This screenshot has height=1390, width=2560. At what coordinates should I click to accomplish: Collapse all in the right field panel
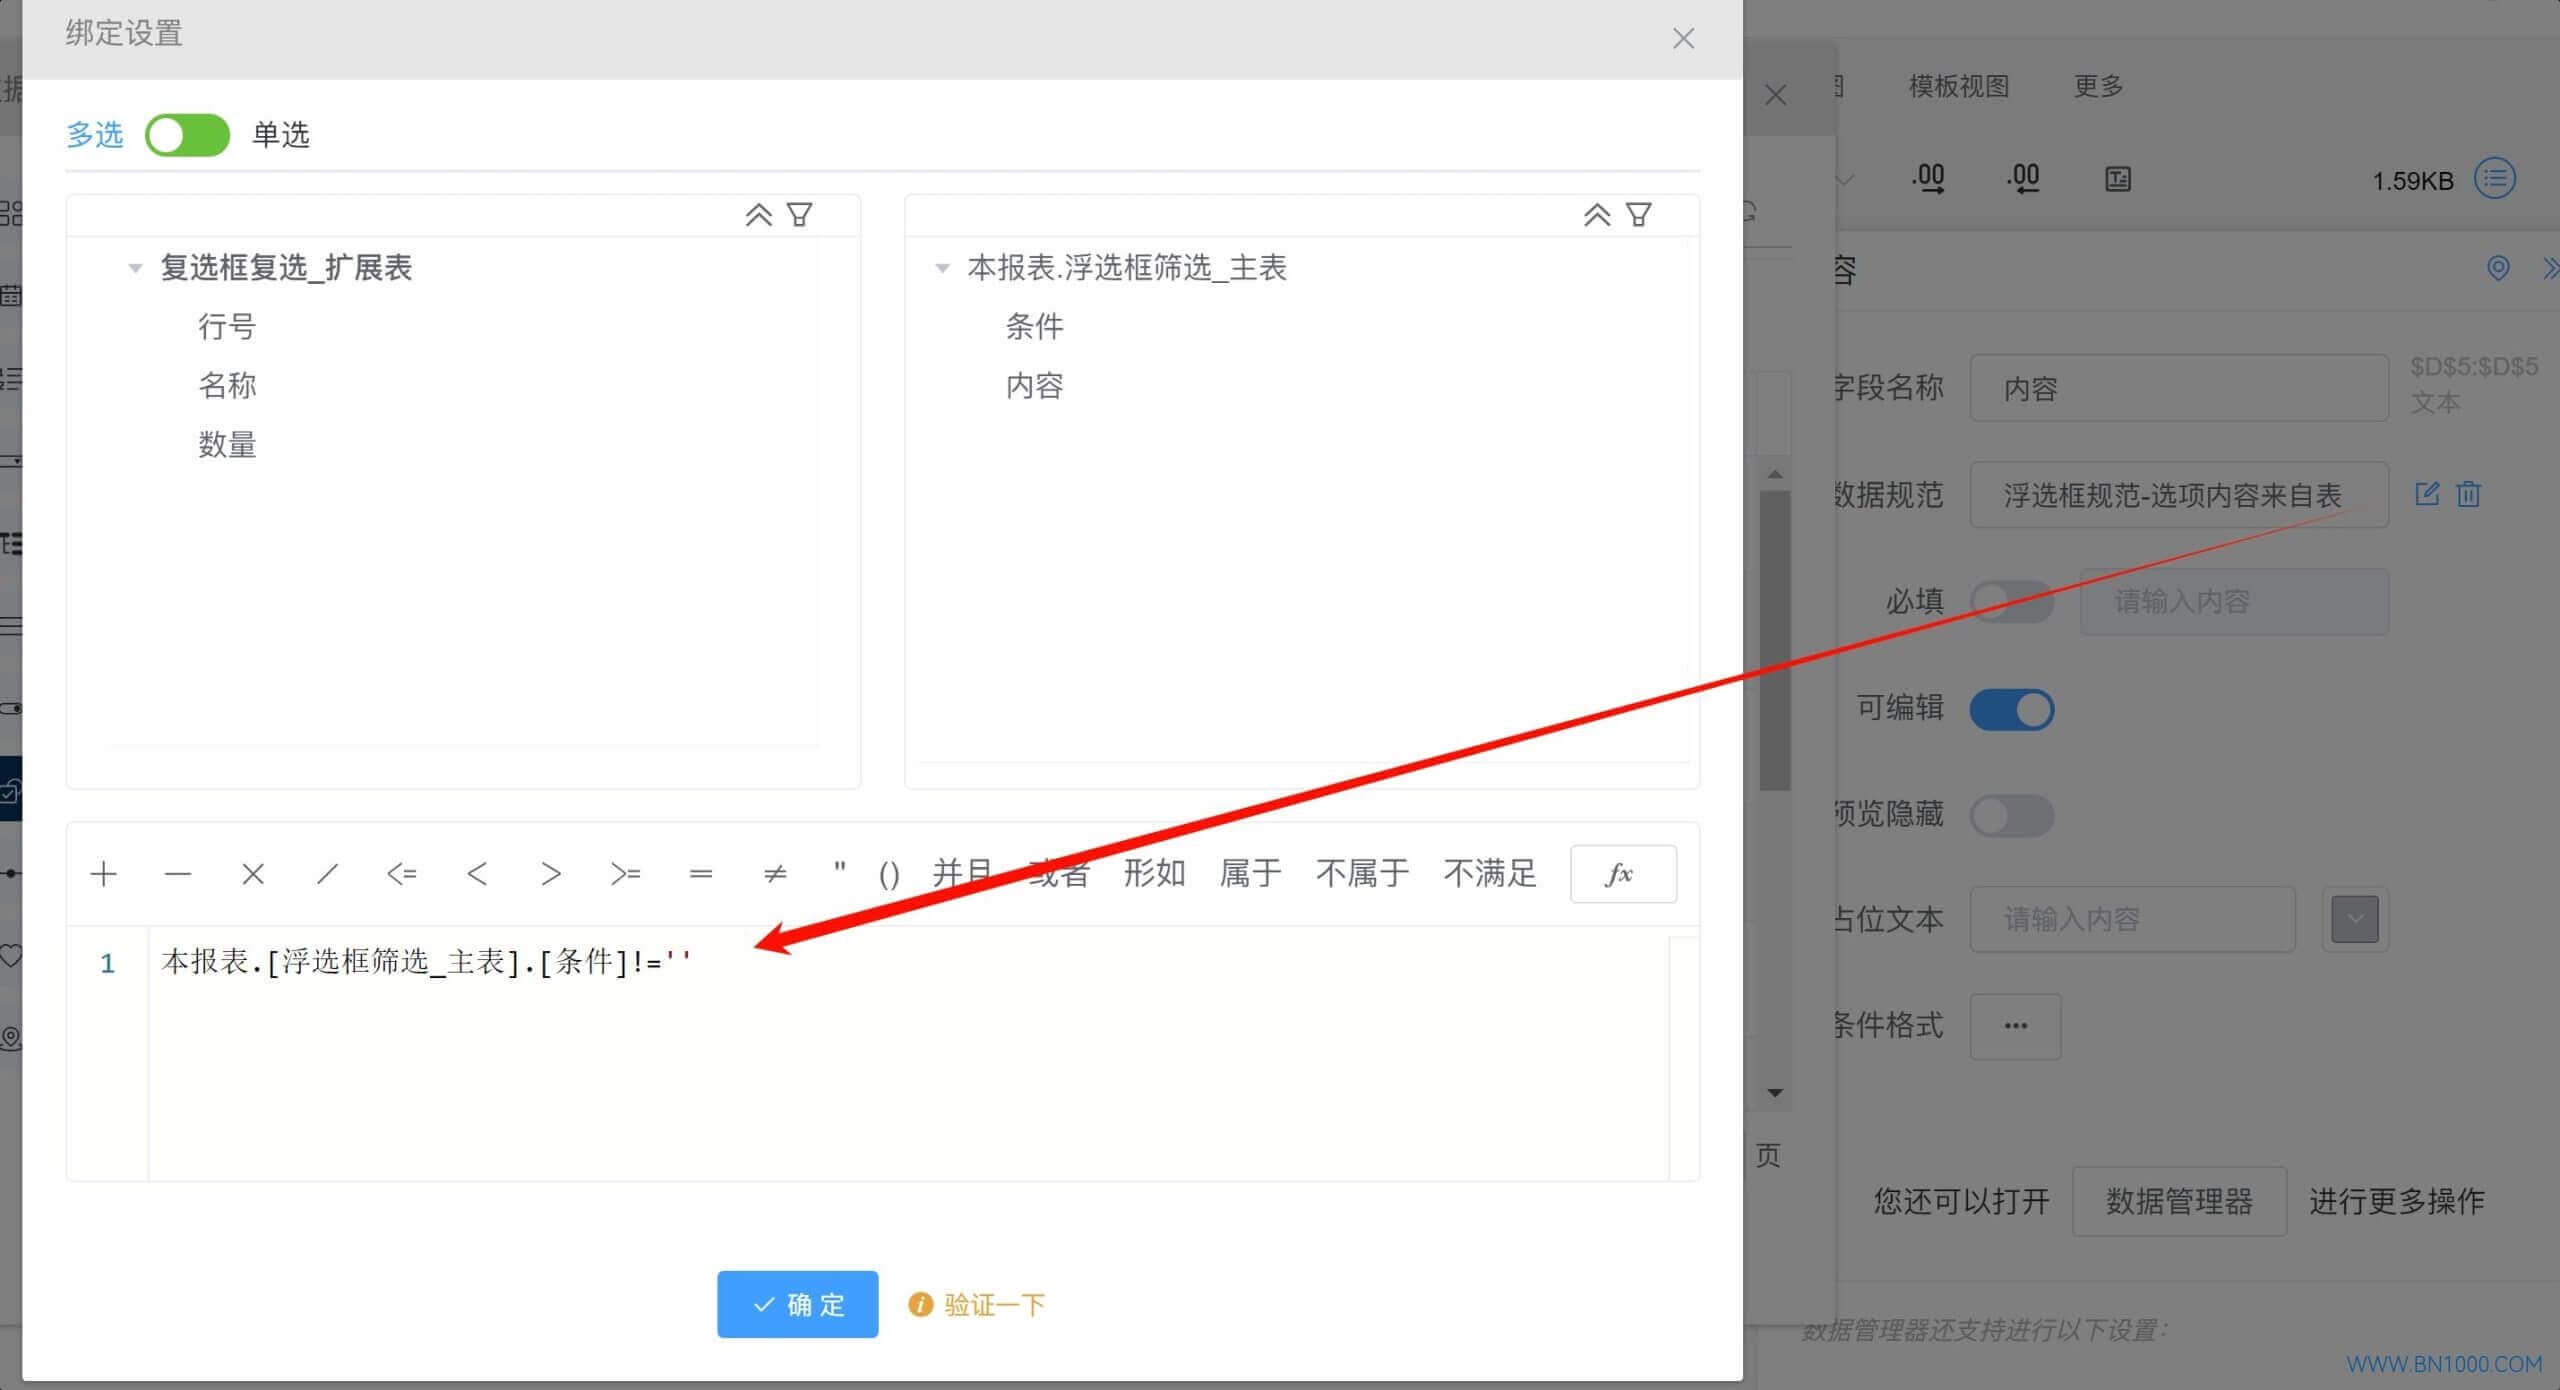(x=1597, y=215)
